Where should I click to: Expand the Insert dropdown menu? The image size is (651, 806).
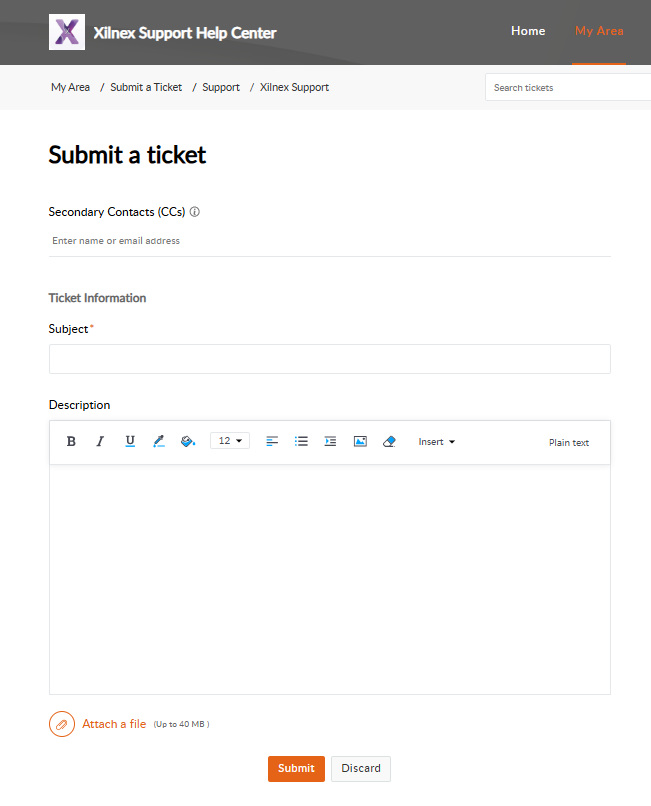click(x=436, y=442)
